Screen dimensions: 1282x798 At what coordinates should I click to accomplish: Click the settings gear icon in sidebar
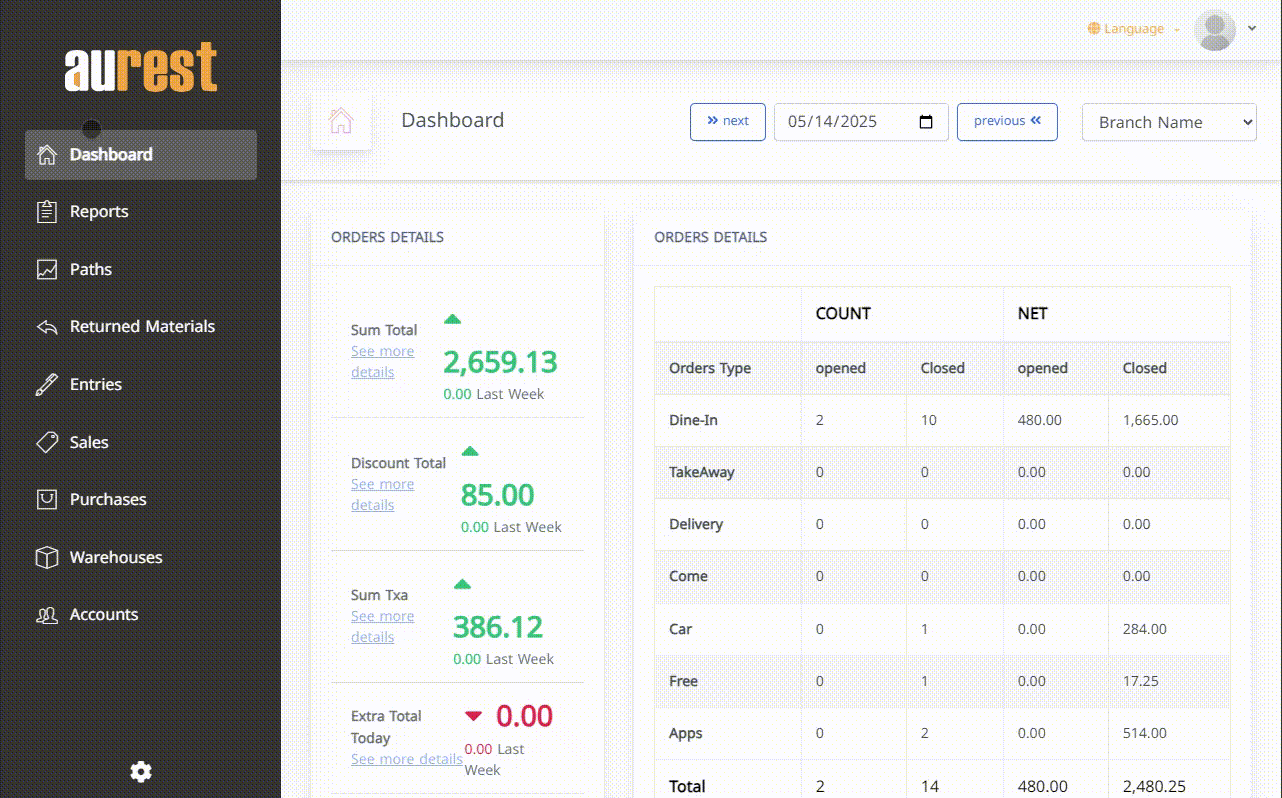coord(141,771)
